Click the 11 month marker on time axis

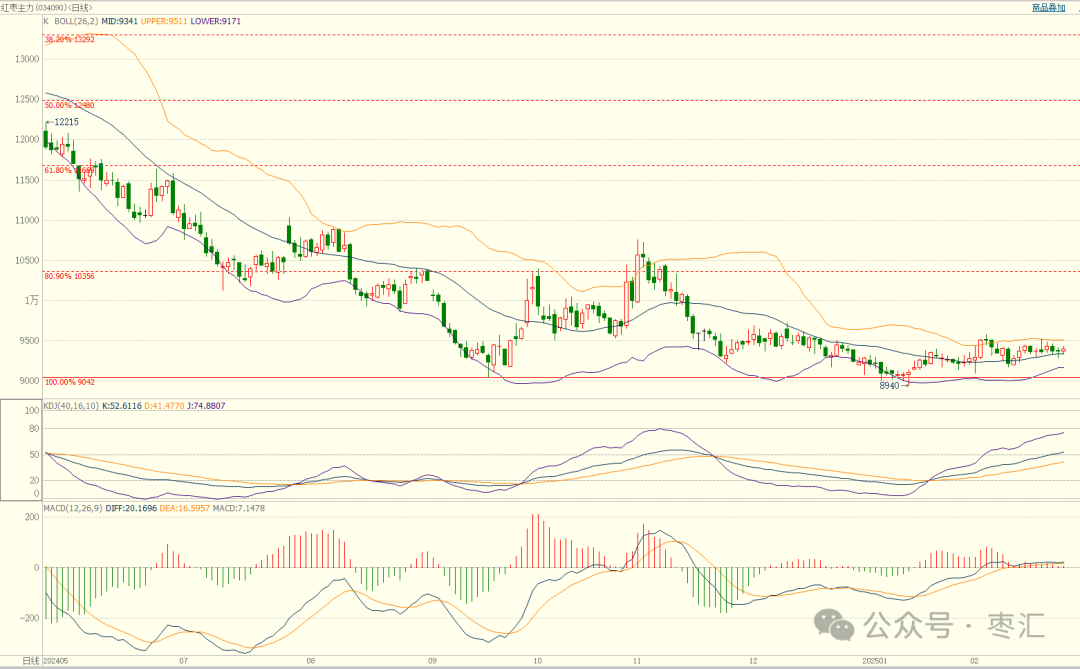637,661
